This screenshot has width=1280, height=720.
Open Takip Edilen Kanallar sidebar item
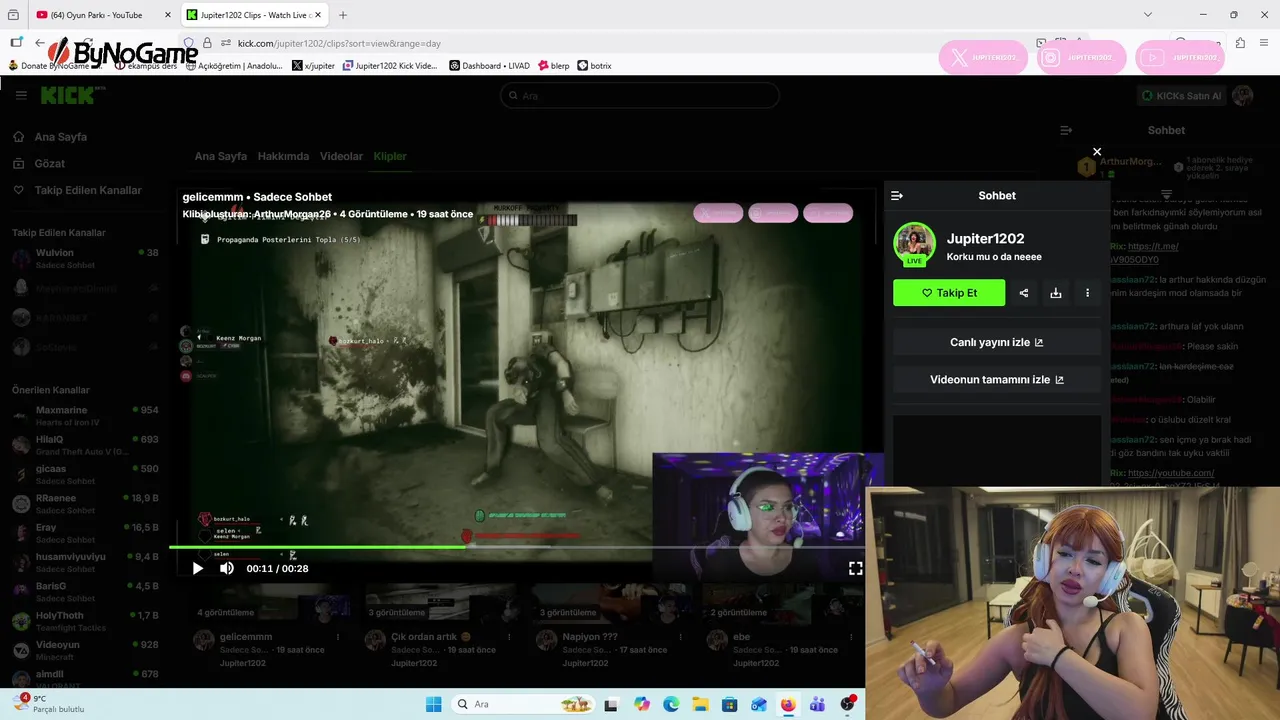coord(88,190)
